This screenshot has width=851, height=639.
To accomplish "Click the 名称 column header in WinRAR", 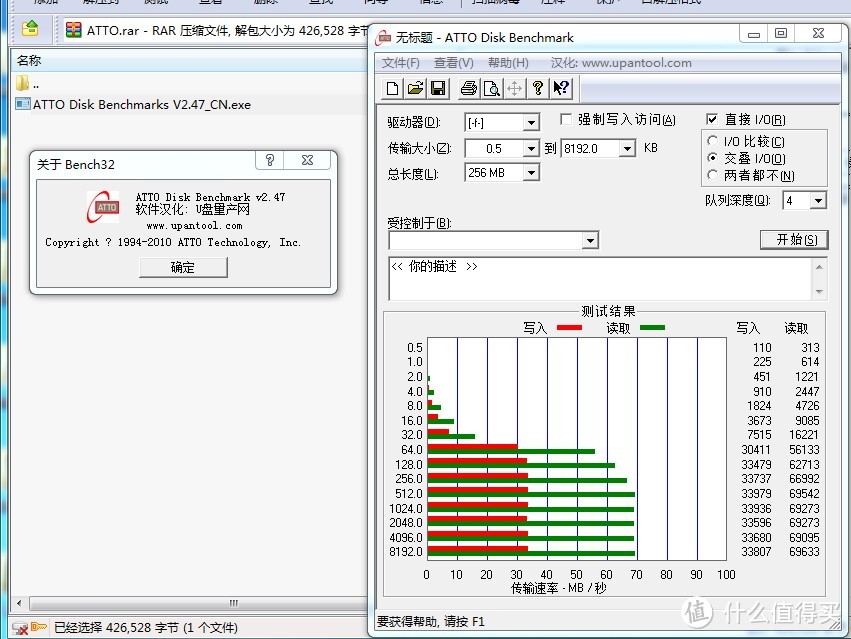I will click(28, 60).
